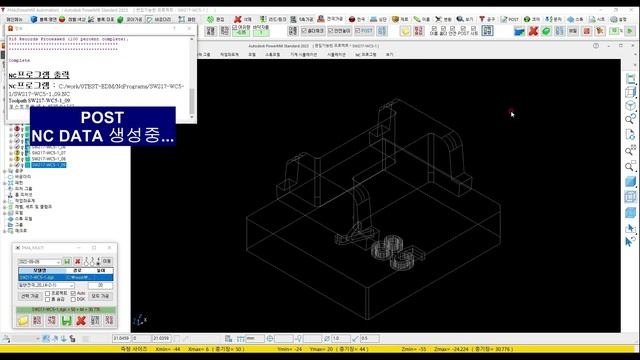This screenshot has height=360, width=640.
Task: Expand the 공구 tree node
Action: (x=5, y=171)
